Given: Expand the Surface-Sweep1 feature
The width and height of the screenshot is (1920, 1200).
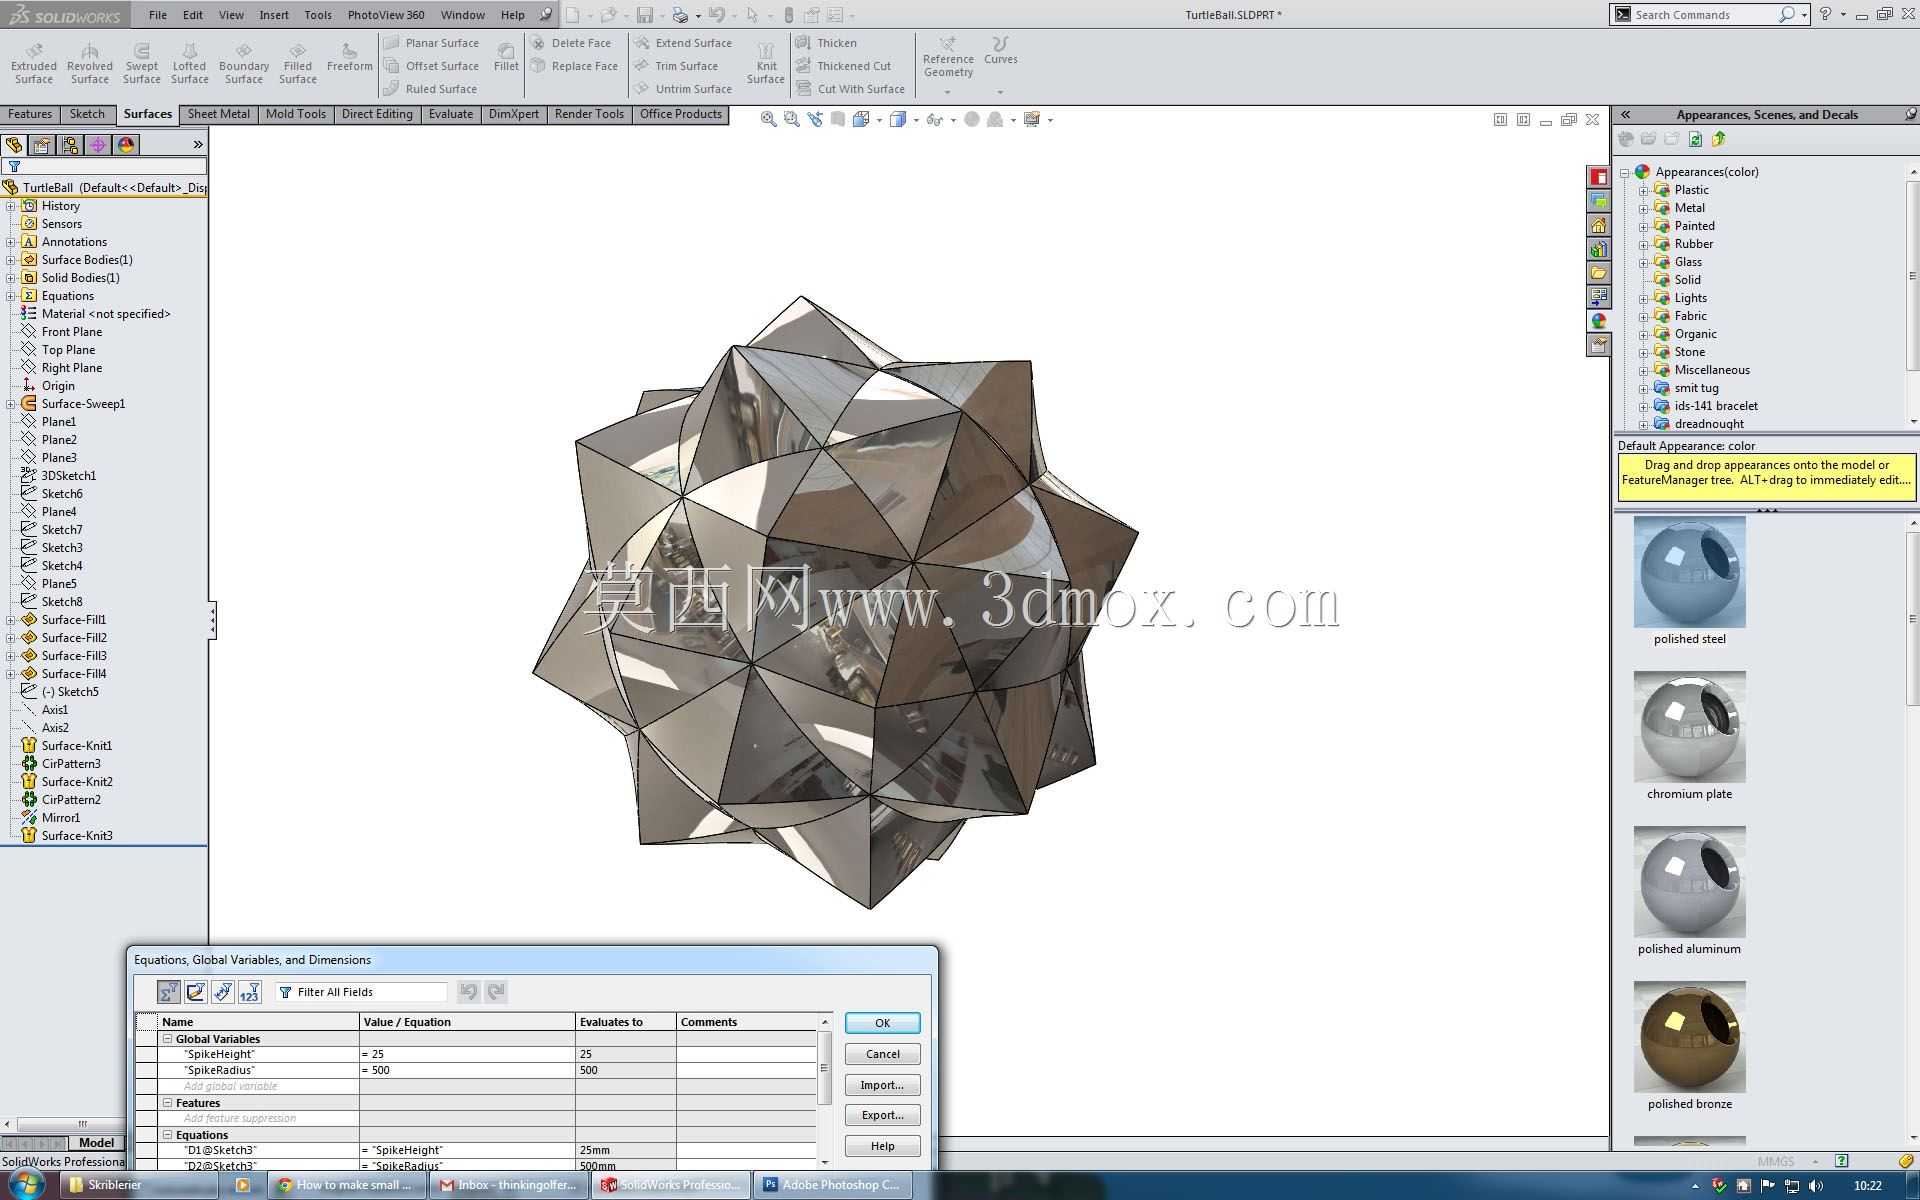Looking at the screenshot, I should pyautogui.click(x=11, y=404).
